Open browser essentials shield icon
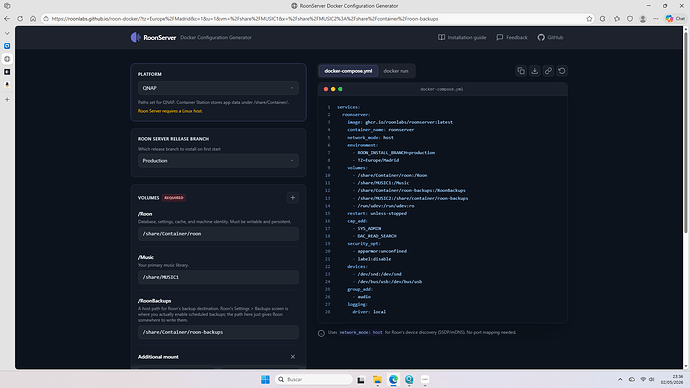Image resolution: width=690 pixels, height=388 pixels. click(x=630, y=18)
